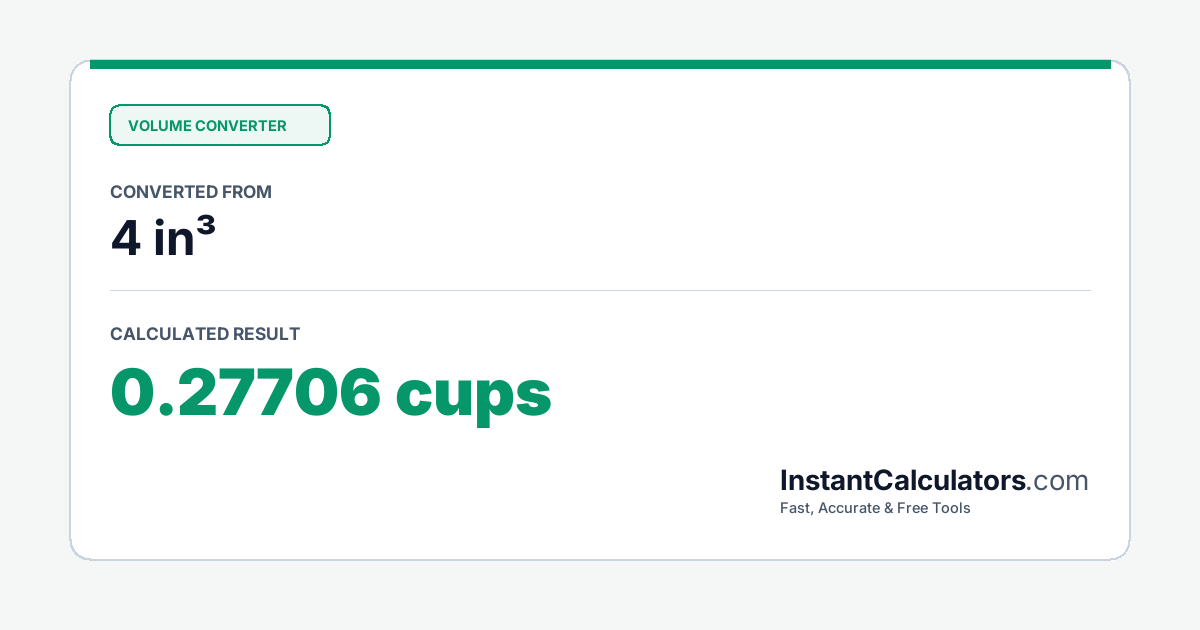Click the horizontal divider line

tap(600, 291)
